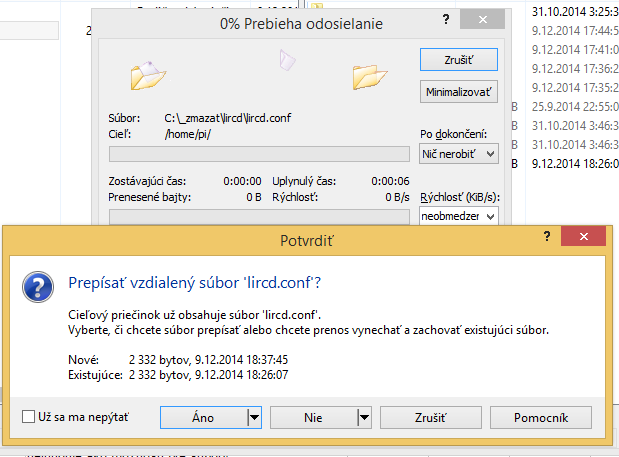Expand the arrow next to Nie button
619x457 pixels.
[x=364, y=416]
